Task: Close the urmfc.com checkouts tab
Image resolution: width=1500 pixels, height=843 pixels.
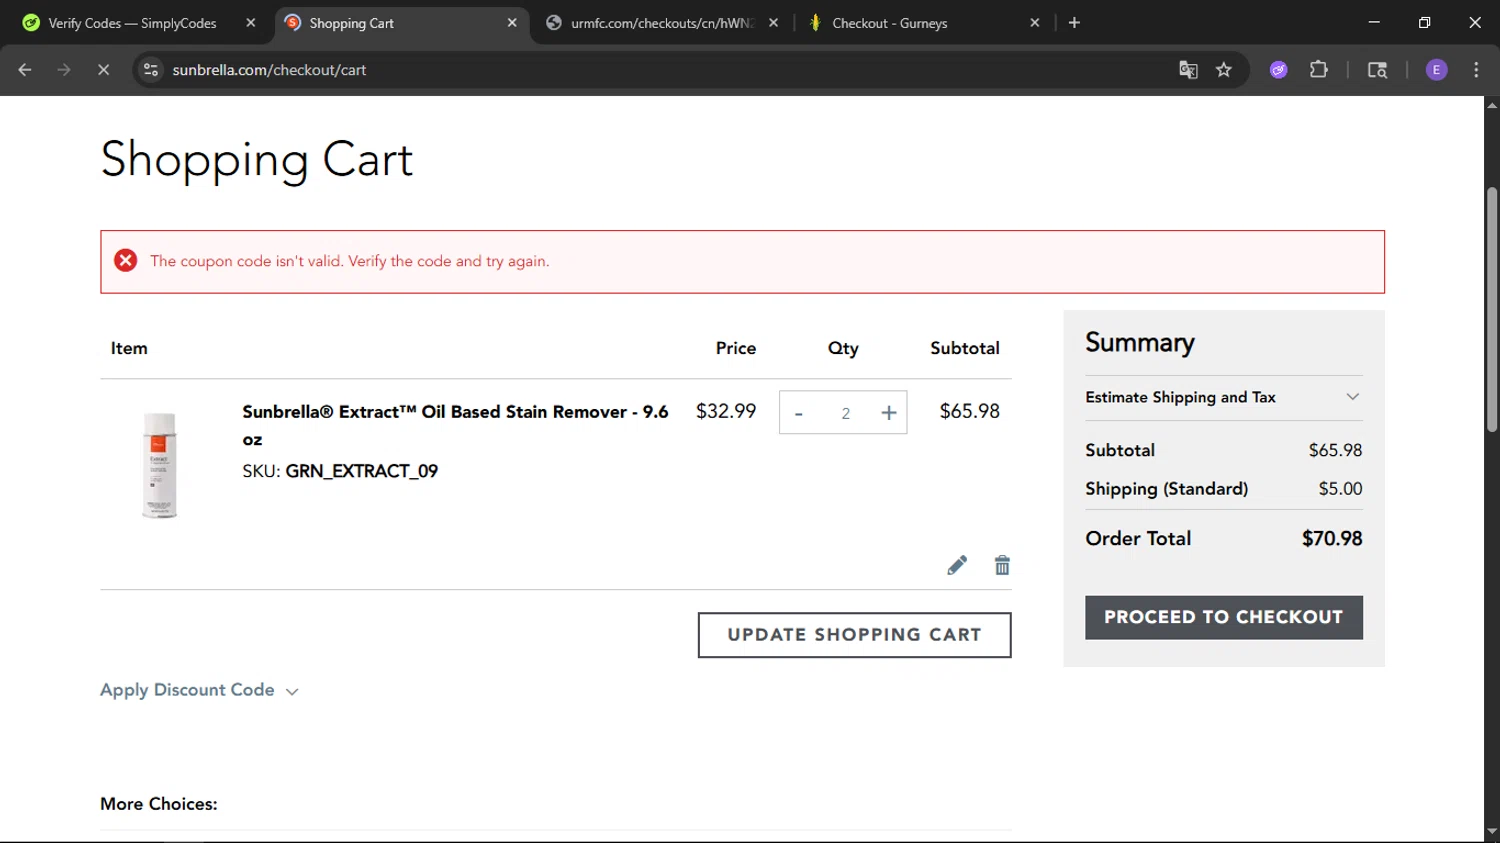Action: 773,23
